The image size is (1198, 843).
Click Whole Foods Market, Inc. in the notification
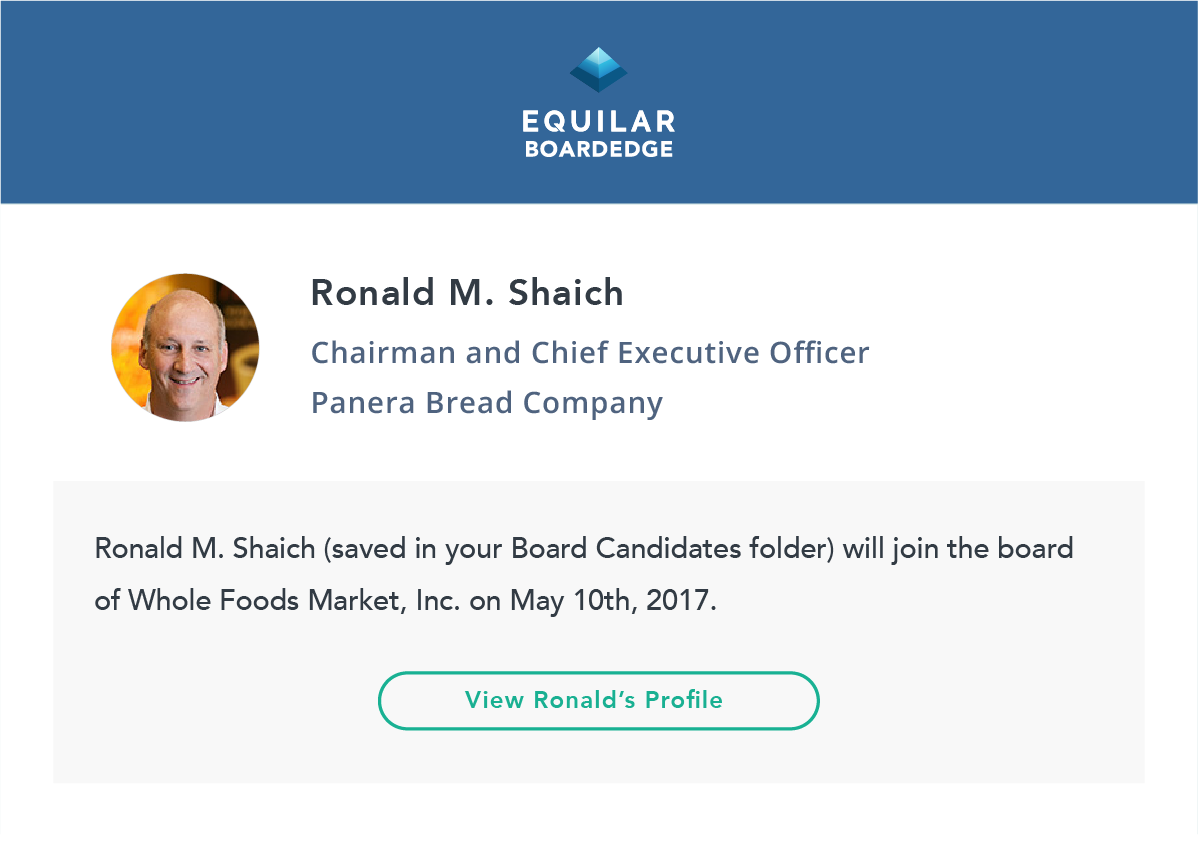[294, 601]
